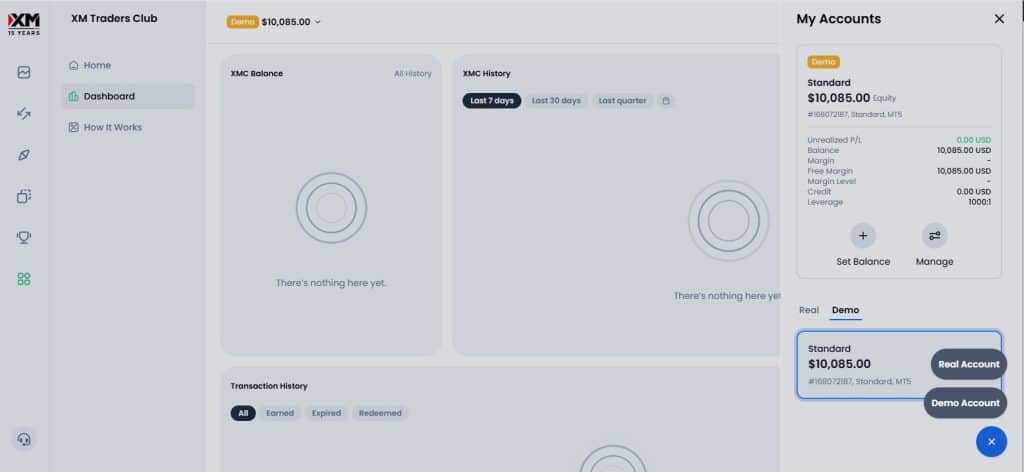Close the My Accounts panel
This screenshot has height=472, width=1024.
pos(999,19)
